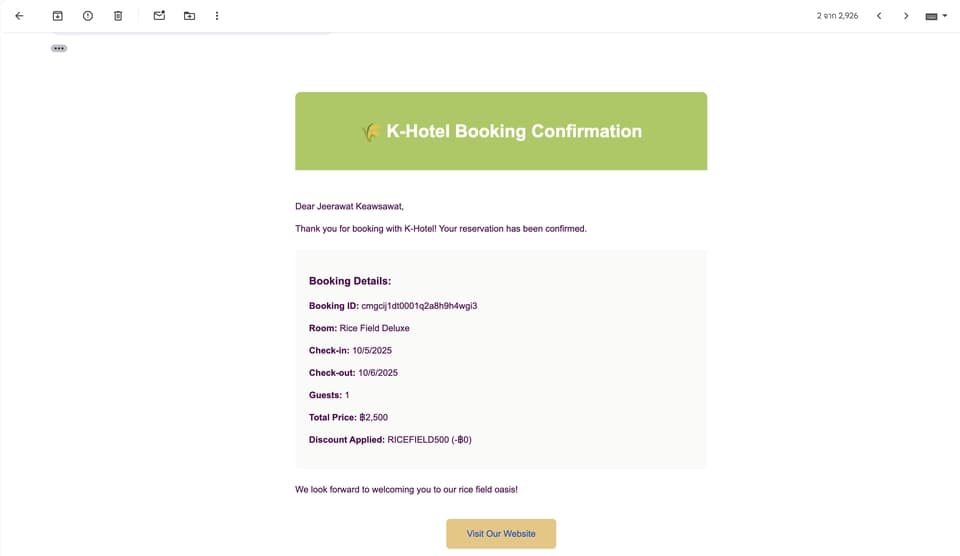Image resolution: width=960 pixels, height=556 pixels.
Task: Report this email as spam
Action: coord(88,16)
